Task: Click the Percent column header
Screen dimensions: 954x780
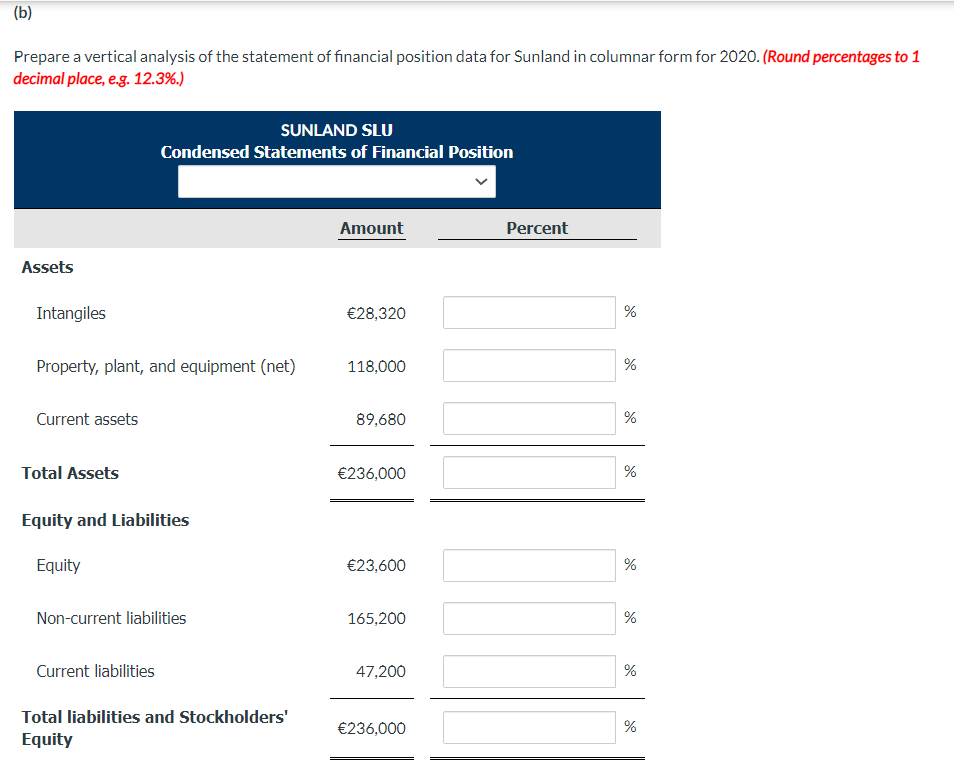Action: pyautogui.click(x=537, y=228)
